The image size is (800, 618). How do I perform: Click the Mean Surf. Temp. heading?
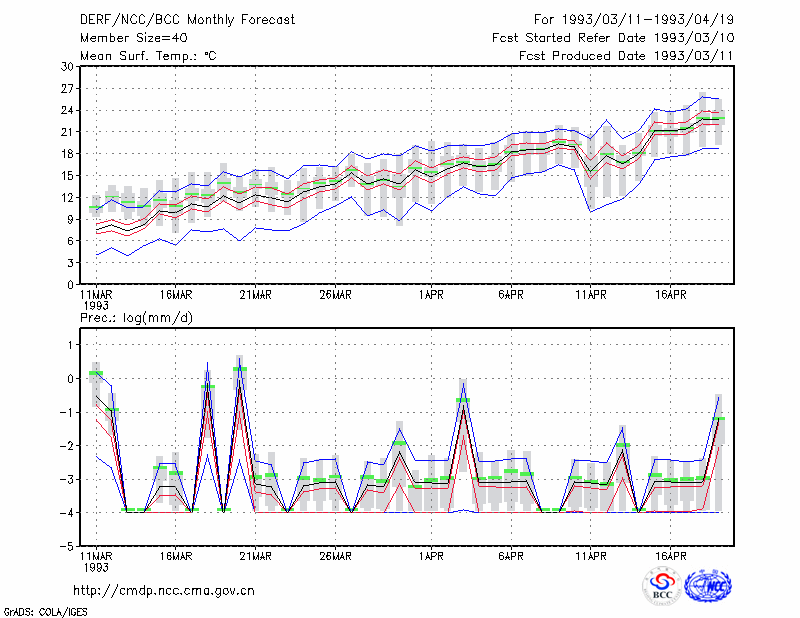148,56
